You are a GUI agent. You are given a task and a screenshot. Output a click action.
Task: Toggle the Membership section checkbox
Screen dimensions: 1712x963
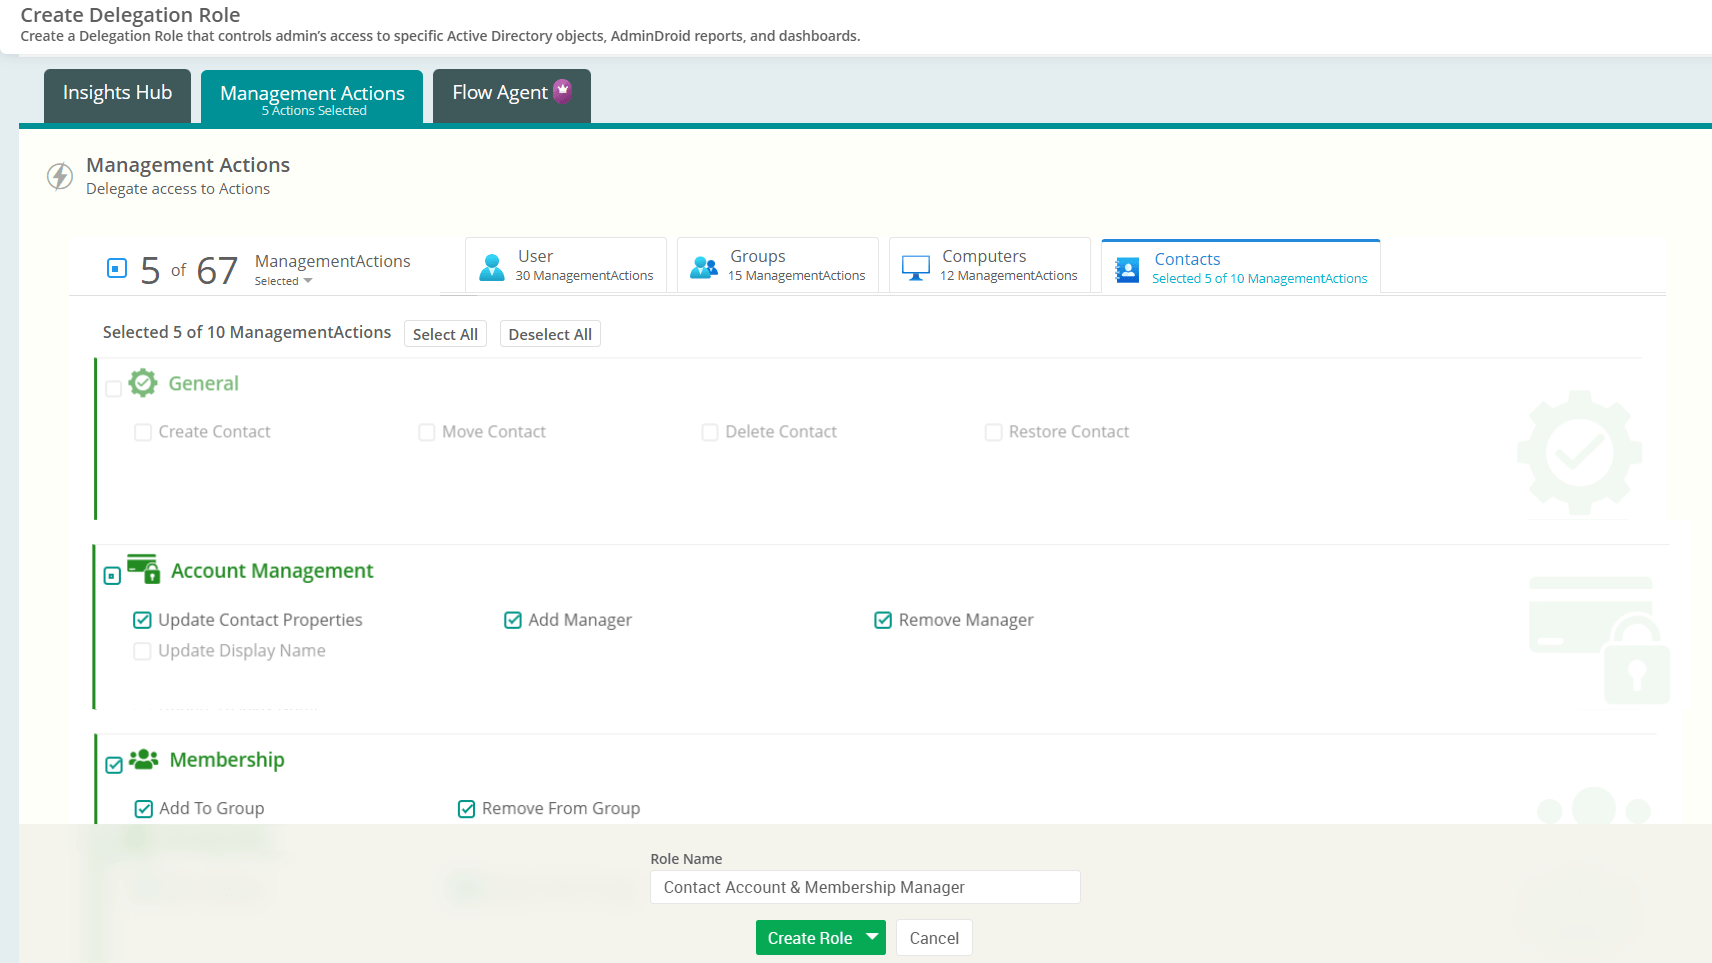tap(114, 765)
